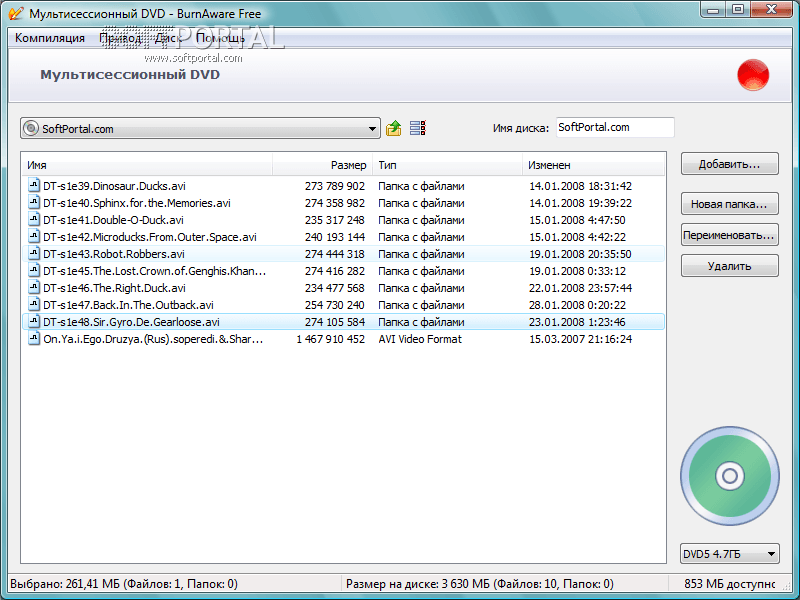This screenshot has height=600, width=800.
Task: Click file icon of DT-s1e41.Double-O-Duck.avi
Action: click(x=34, y=219)
